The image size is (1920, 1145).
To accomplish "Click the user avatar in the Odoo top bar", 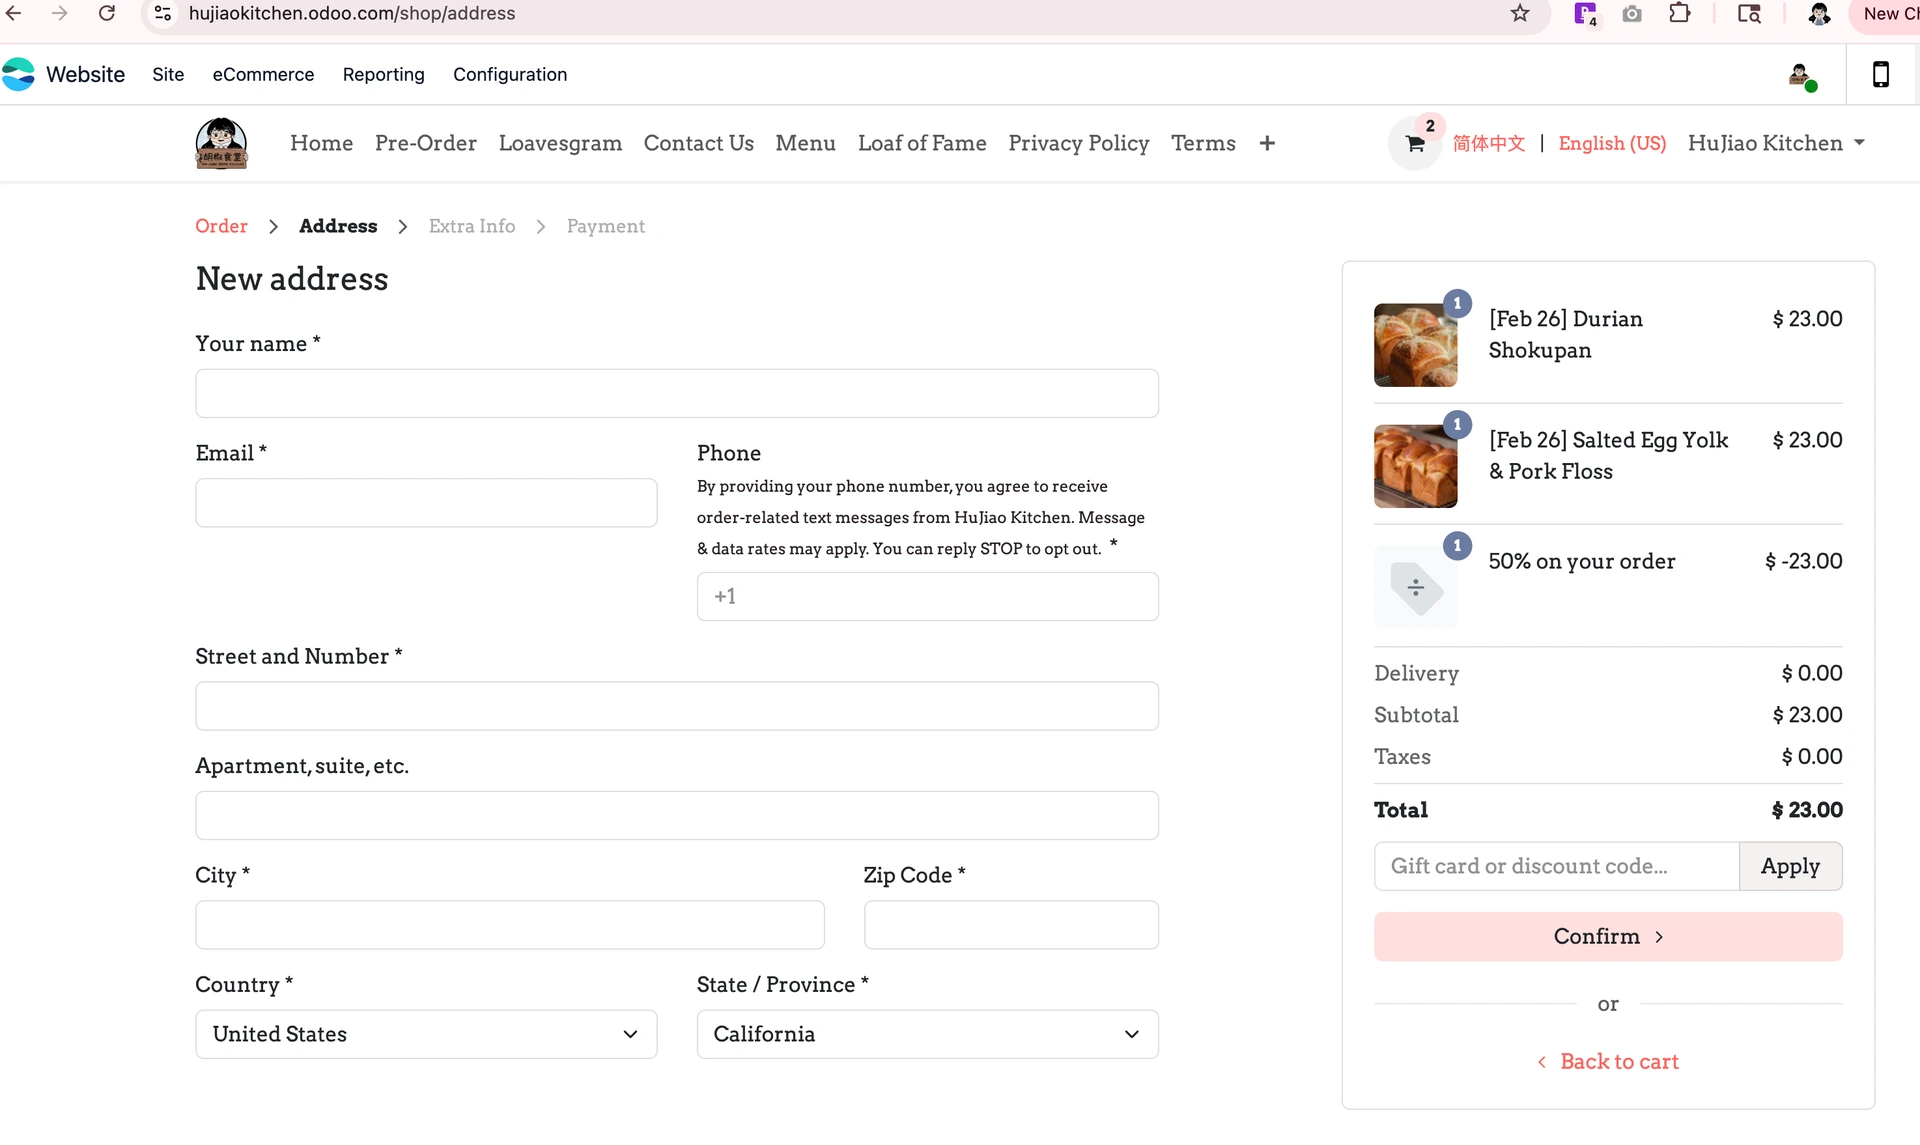I will coord(1801,76).
